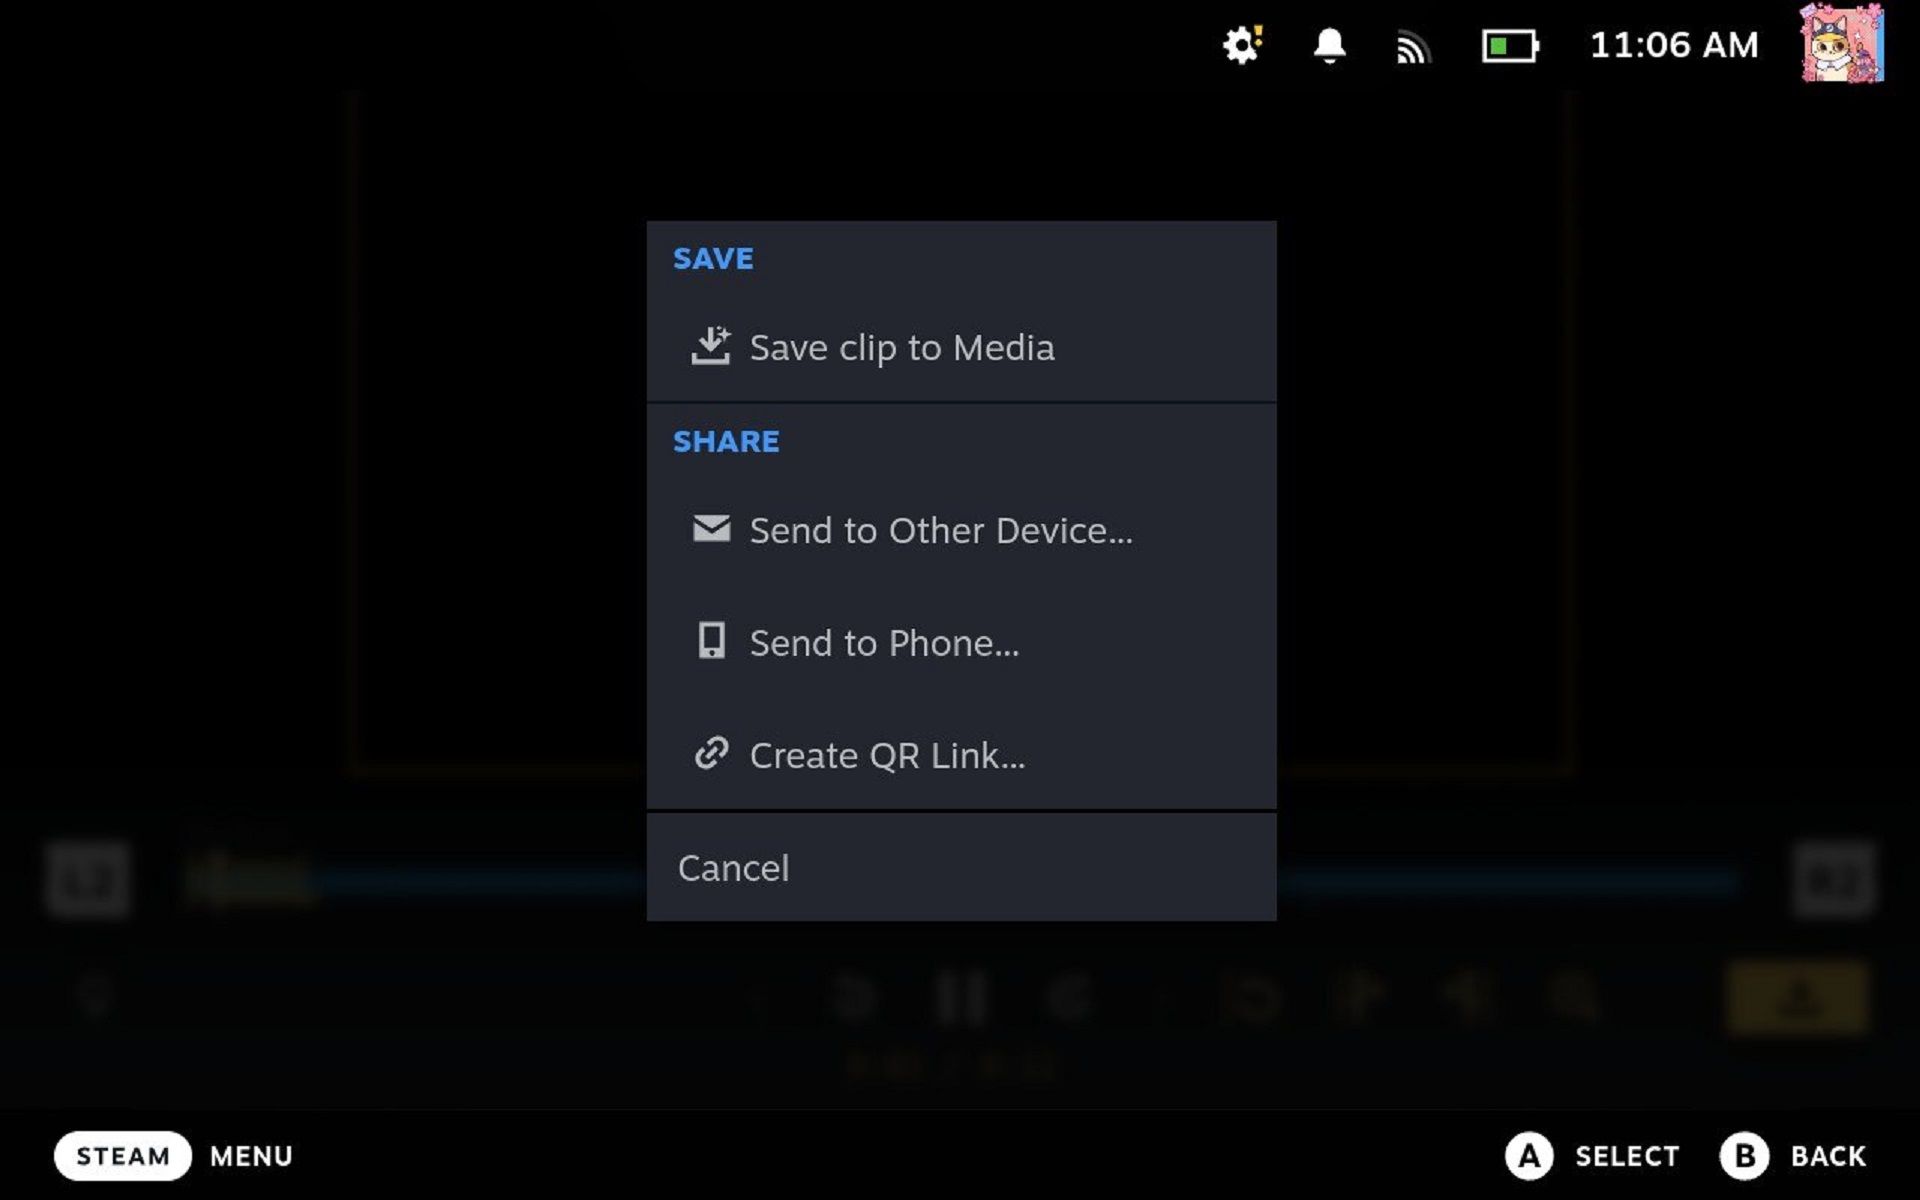Click the battery status icon
This screenshot has height=1200, width=1920.
1510,47
